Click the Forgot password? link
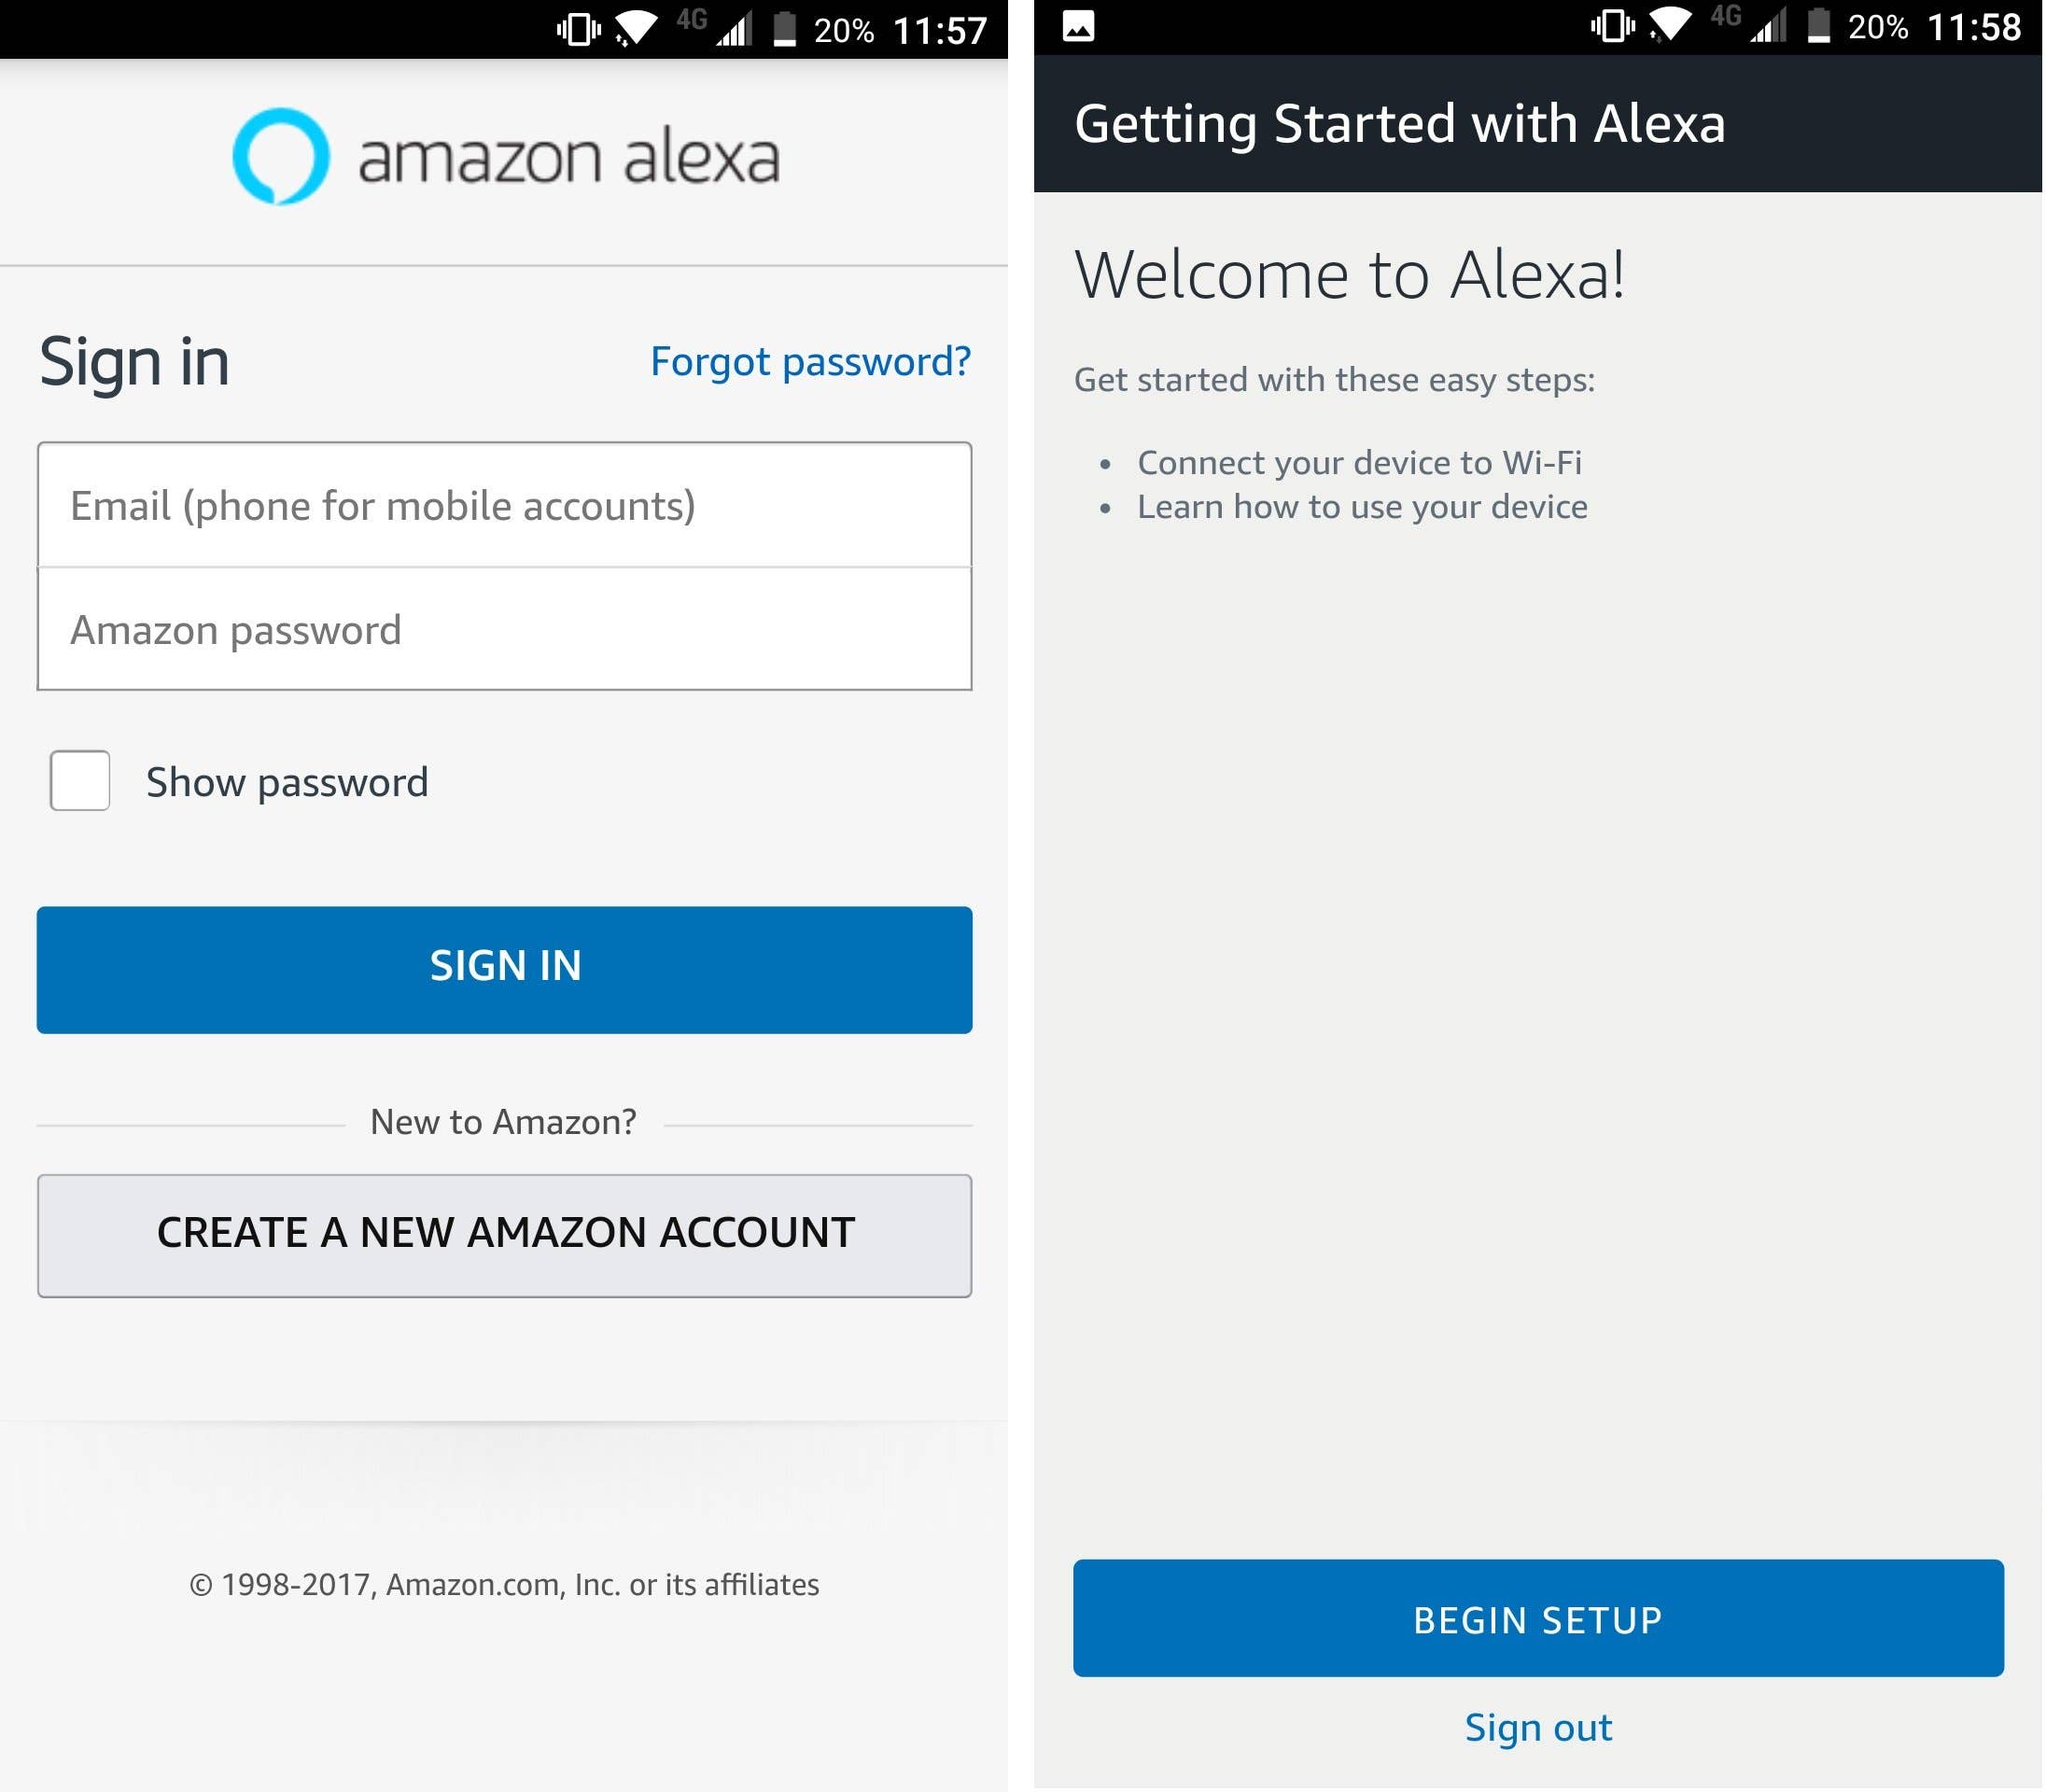This screenshot has width=2046, height=1792. pyautogui.click(x=810, y=361)
